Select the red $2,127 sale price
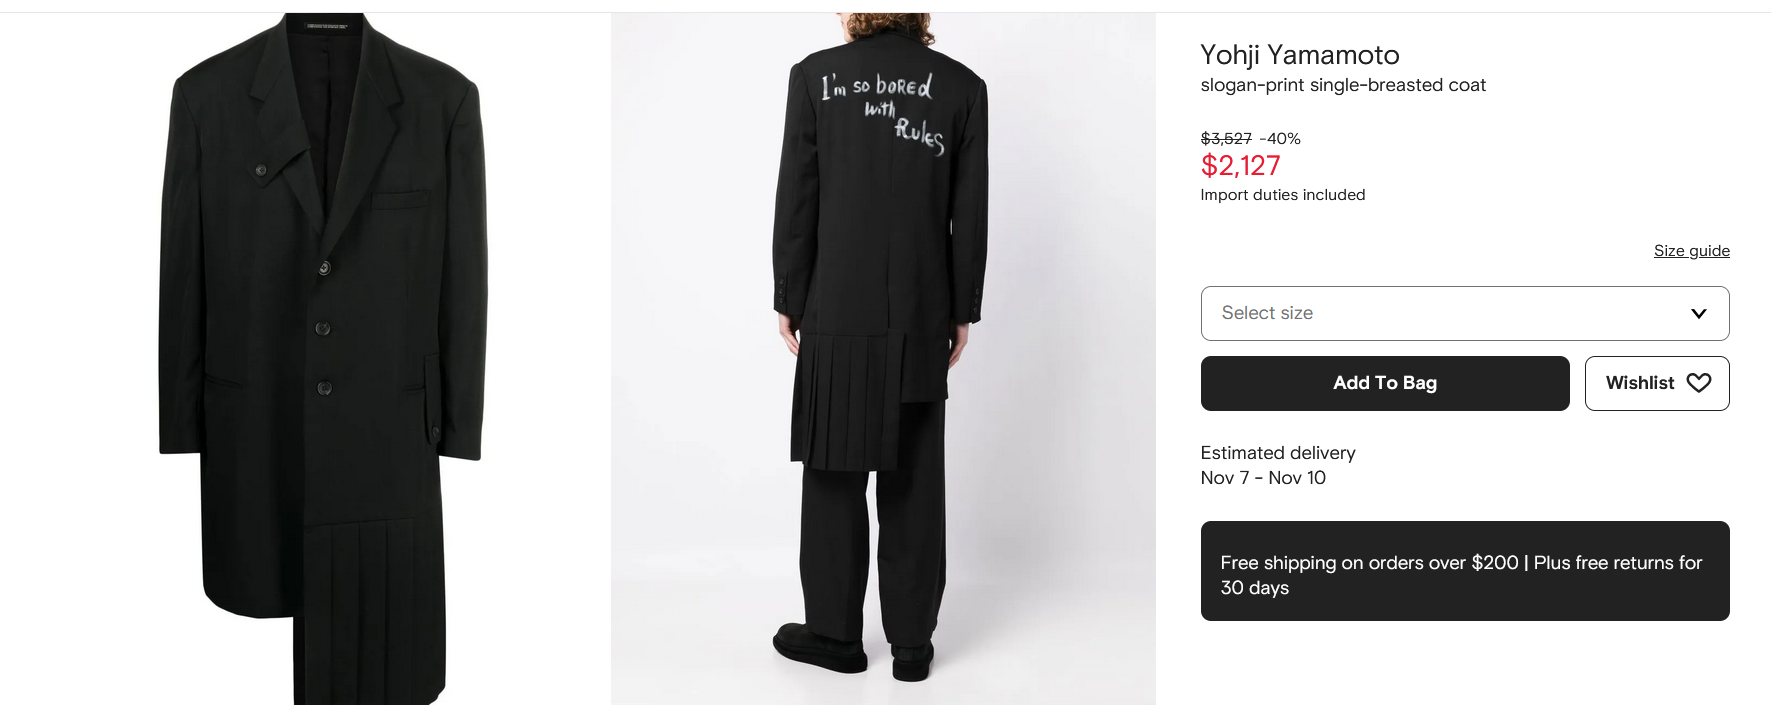Image resolution: width=1771 pixels, height=705 pixels. tap(1240, 166)
